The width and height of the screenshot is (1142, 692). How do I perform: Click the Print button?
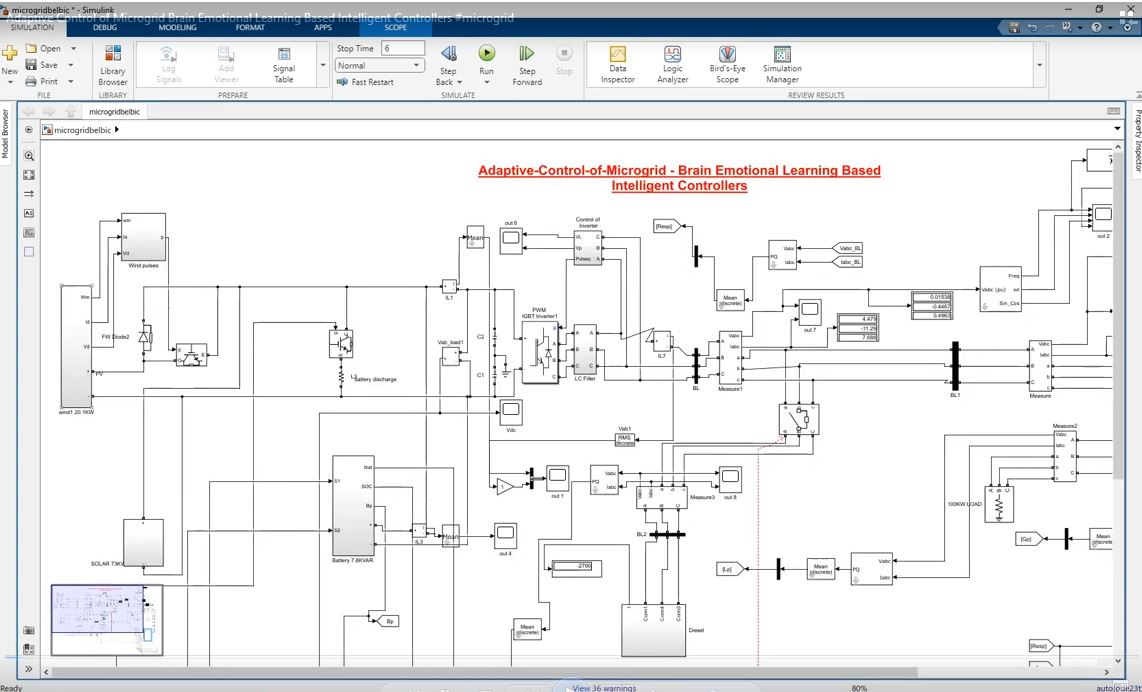(x=42, y=82)
